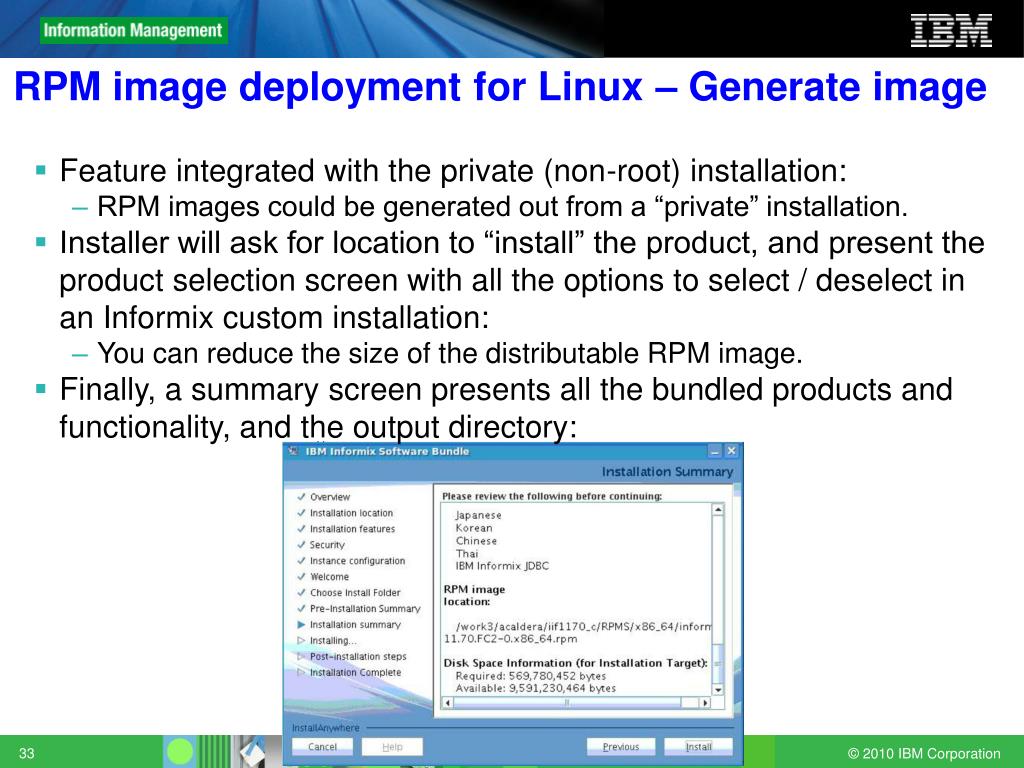Screen dimensions: 1024x768
Task: Minimize the IBM Informix Software Bundle window
Action: click(x=715, y=451)
